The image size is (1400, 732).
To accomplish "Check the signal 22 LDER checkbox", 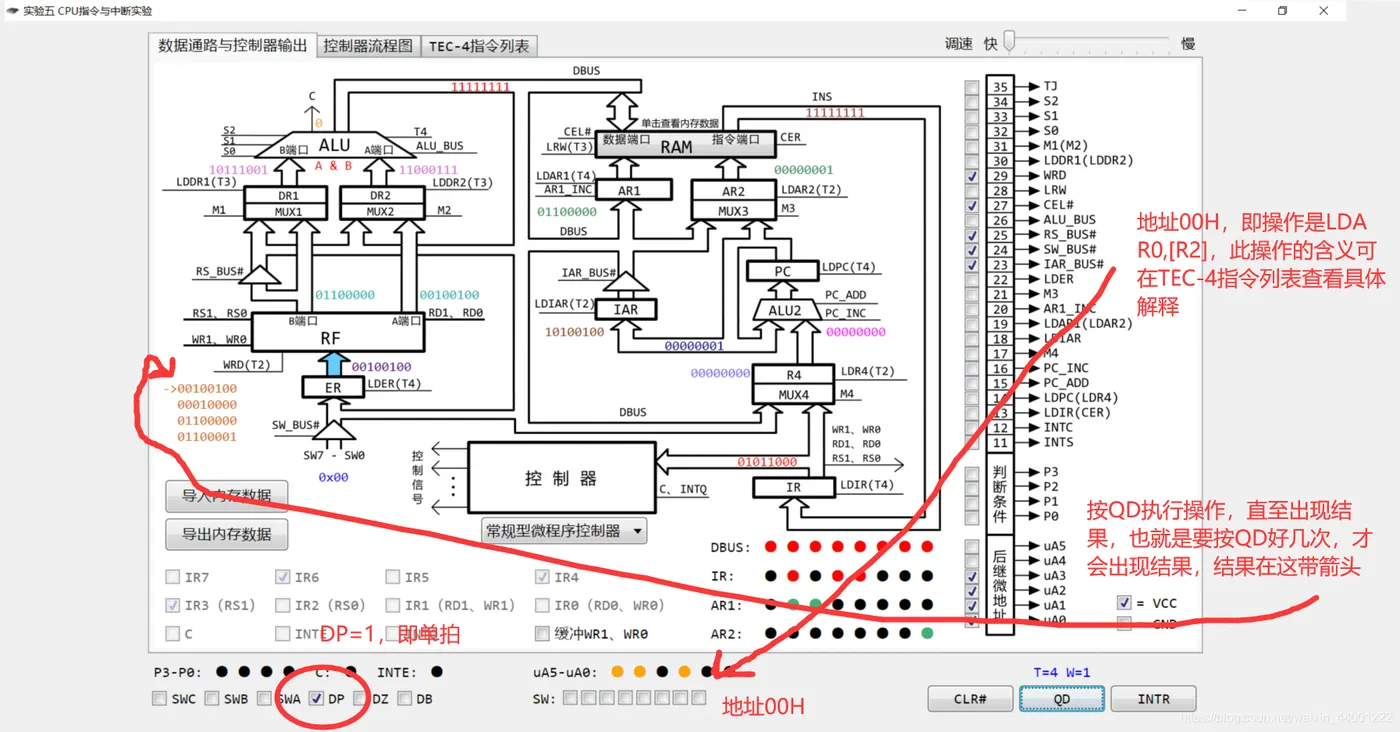I will (972, 279).
